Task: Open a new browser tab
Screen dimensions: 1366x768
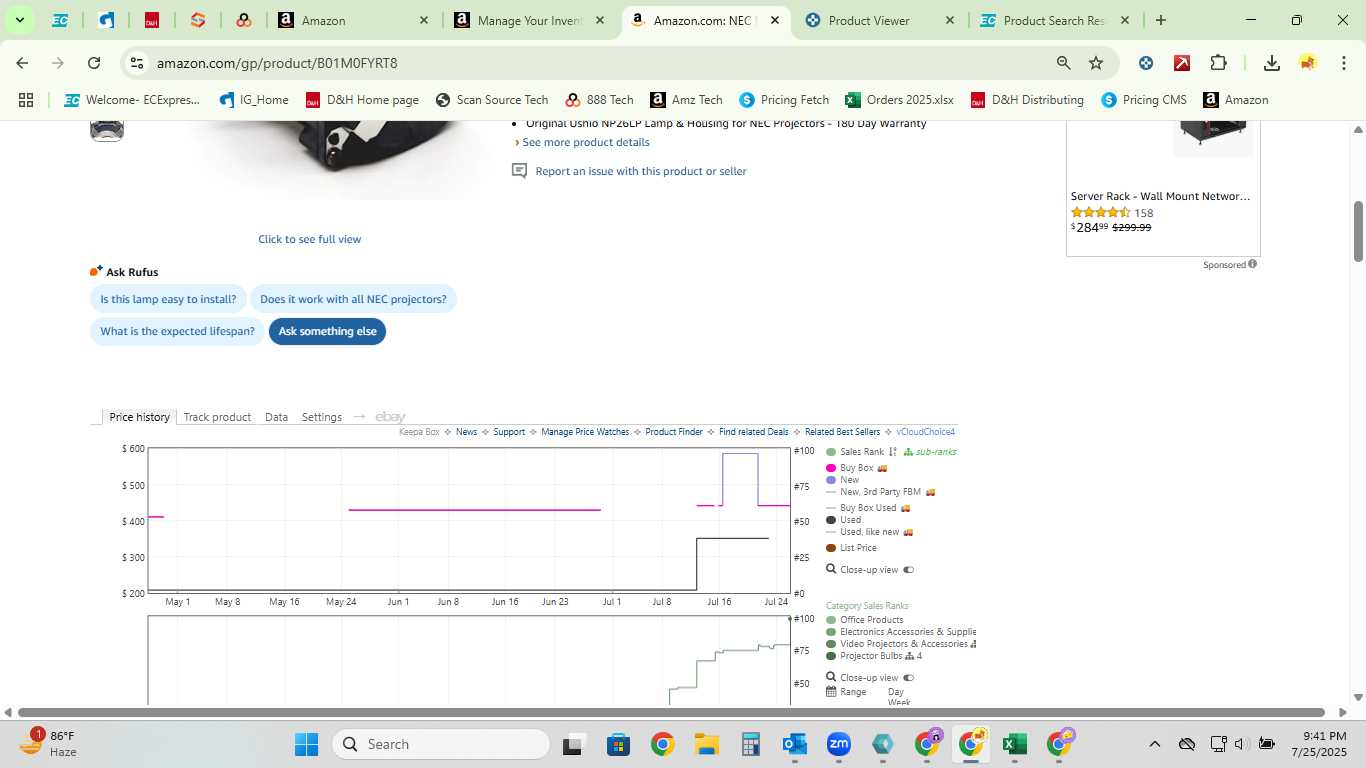Action: pyautogui.click(x=1160, y=20)
